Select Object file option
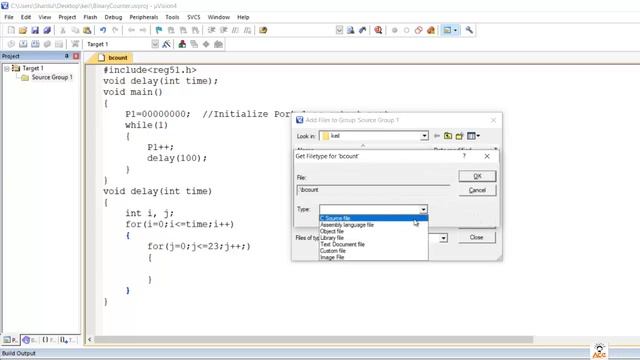 (x=373, y=231)
